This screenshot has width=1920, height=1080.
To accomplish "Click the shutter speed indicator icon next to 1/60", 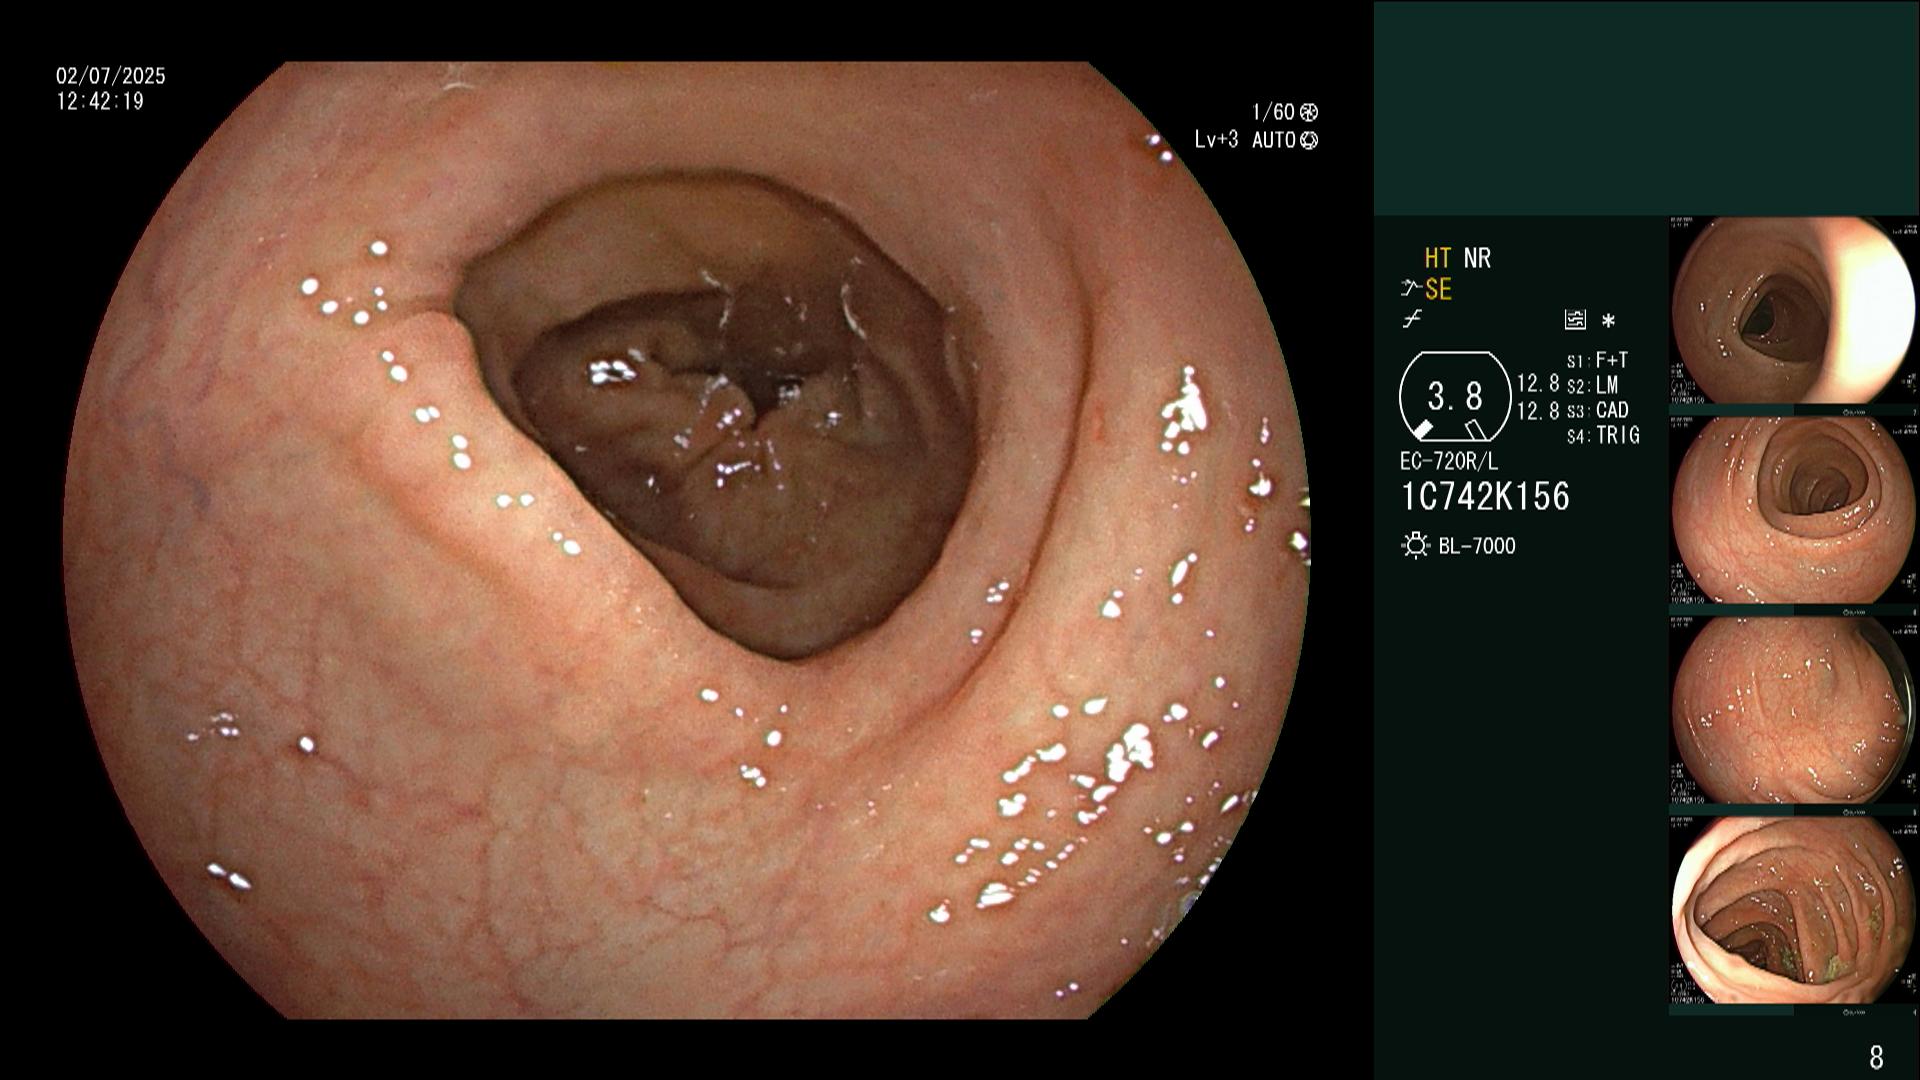I will tap(1308, 113).
